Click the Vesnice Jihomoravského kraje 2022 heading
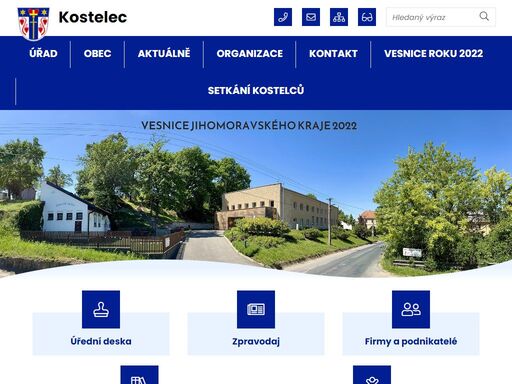 click(249, 126)
